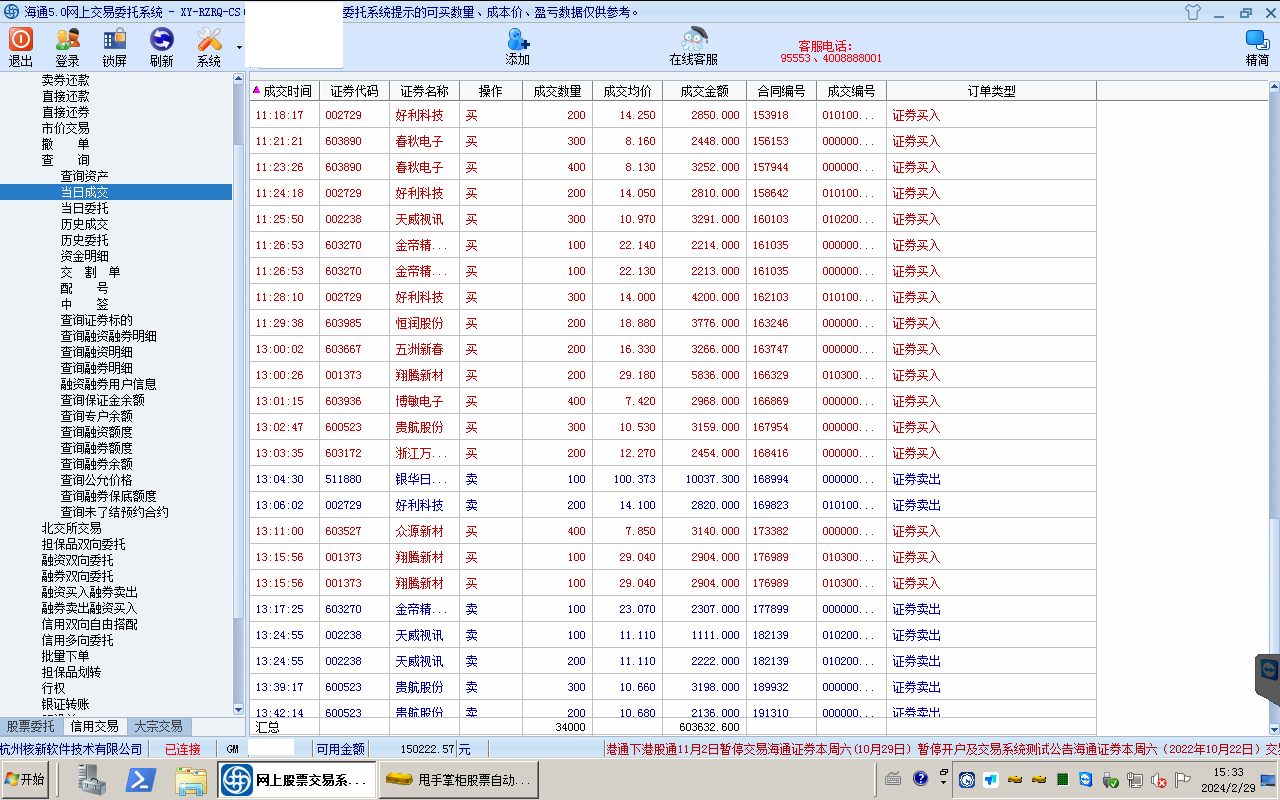
Task: Refresh data with the 刷新 icon
Action: tap(161, 40)
